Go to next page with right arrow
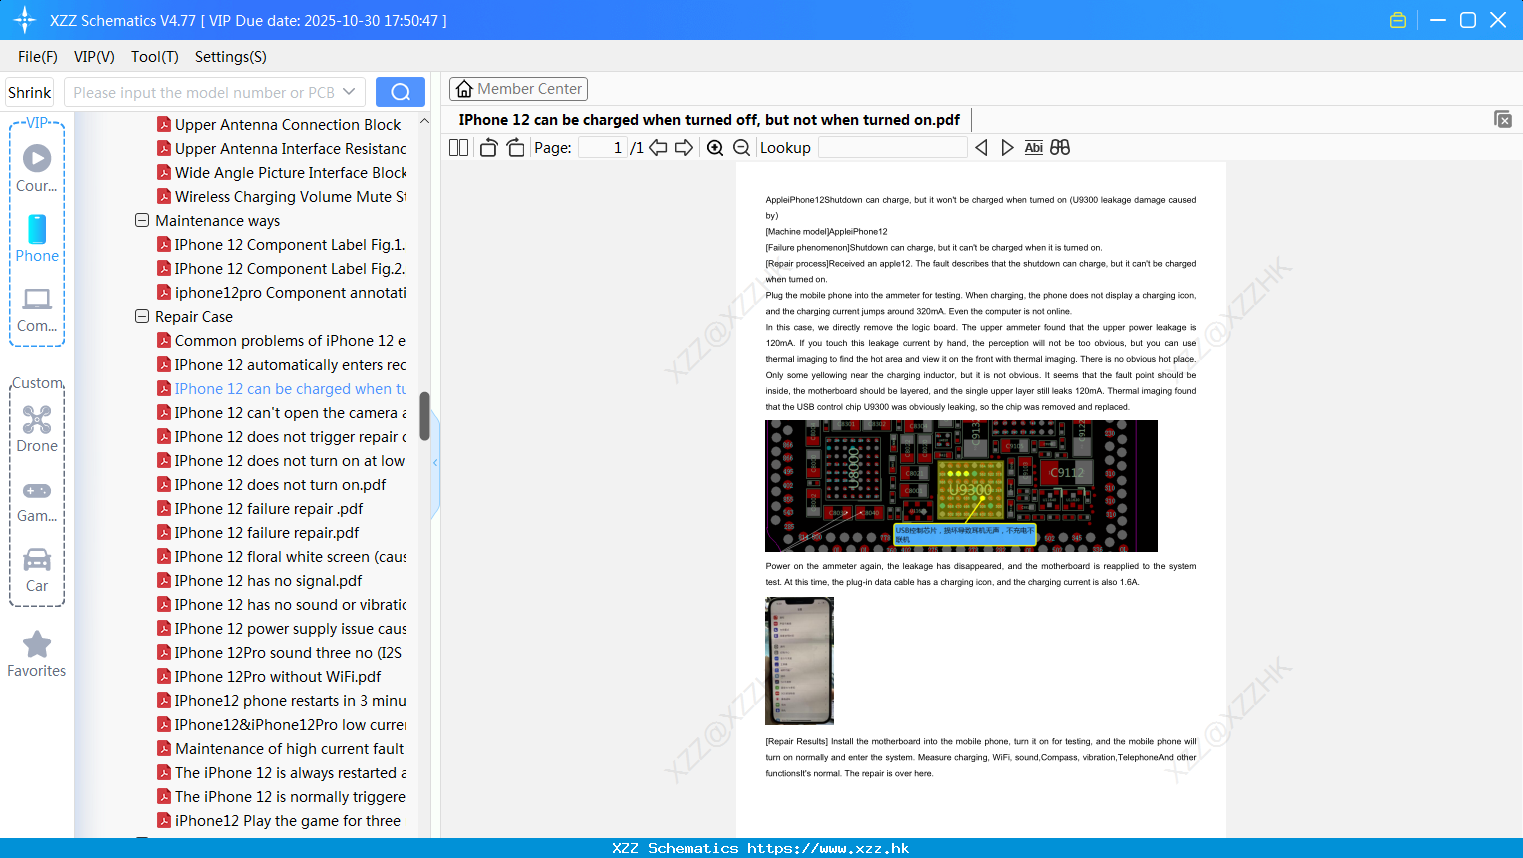This screenshot has width=1523, height=858. click(684, 147)
